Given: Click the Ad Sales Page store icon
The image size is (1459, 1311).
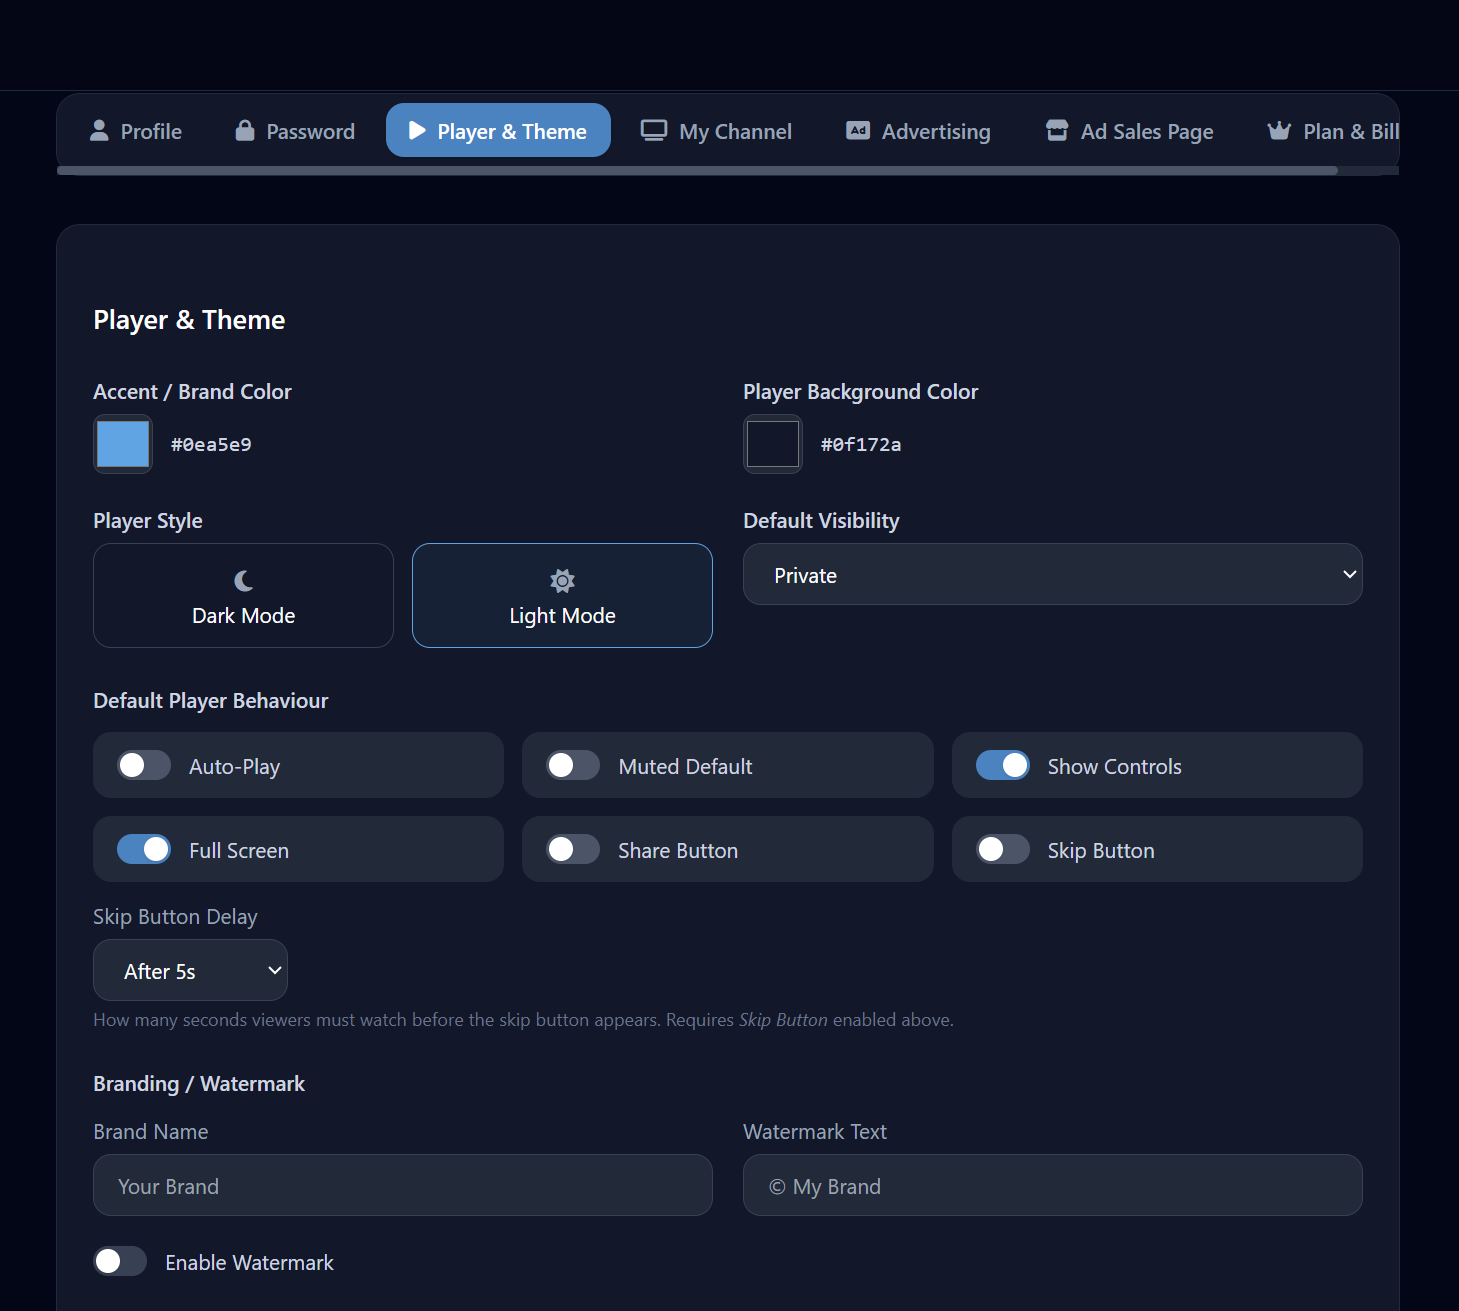Looking at the screenshot, I should pyautogui.click(x=1057, y=131).
